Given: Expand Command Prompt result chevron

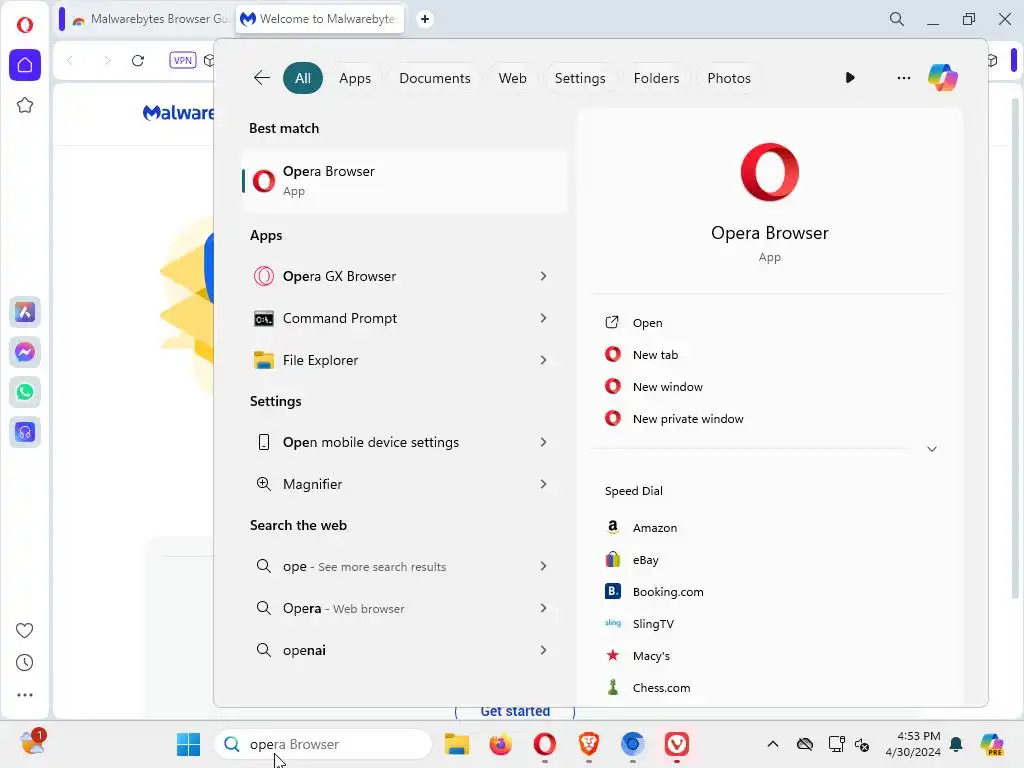Looking at the screenshot, I should [x=543, y=318].
